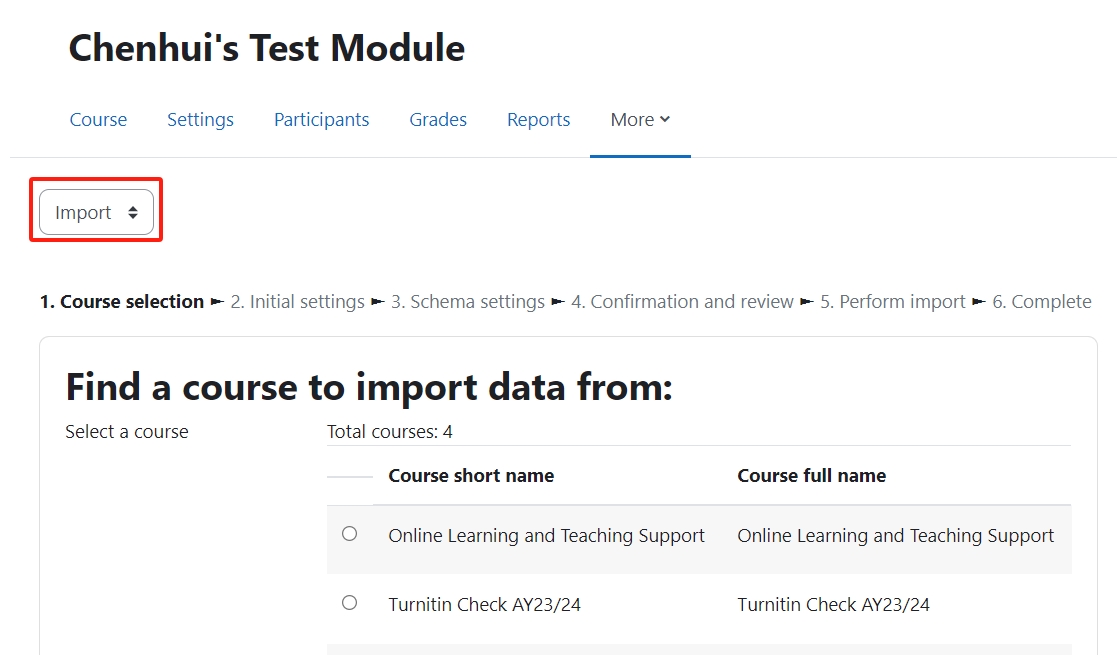Expand the More menu chevron
The height and width of the screenshot is (655, 1117).
tap(666, 119)
